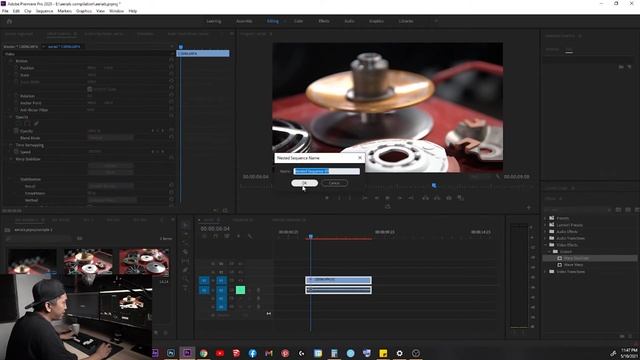The width and height of the screenshot is (640, 360).
Task: Open Program monitor button editor plus icon
Action: 529,207
